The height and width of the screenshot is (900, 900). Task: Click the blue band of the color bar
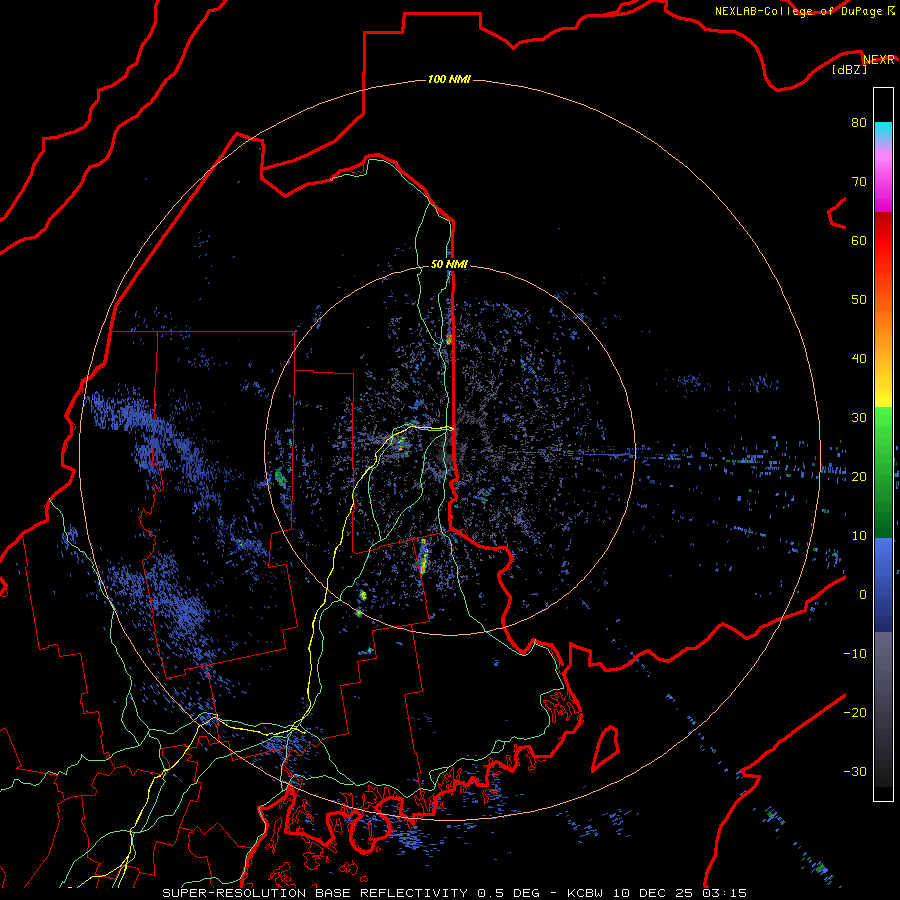pyautogui.click(x=883, y=583)
